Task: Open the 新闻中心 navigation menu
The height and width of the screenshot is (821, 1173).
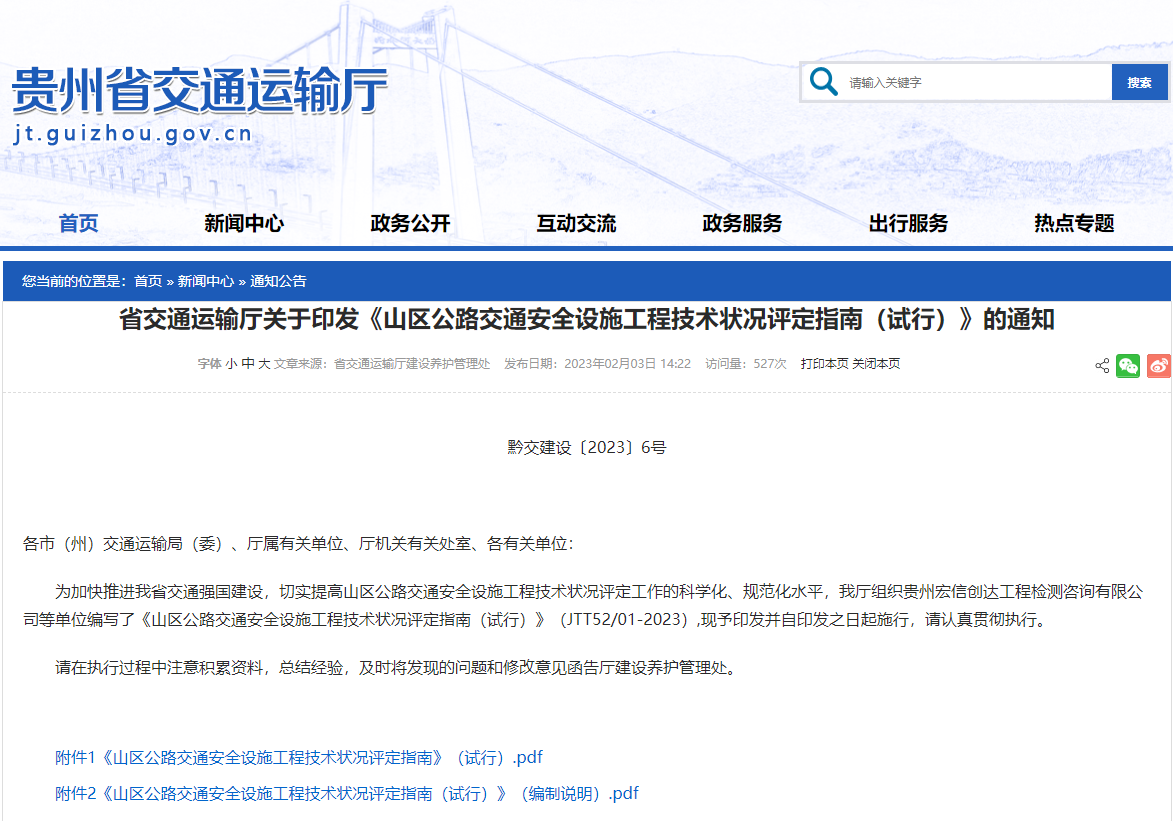Action: pos(244,224)
